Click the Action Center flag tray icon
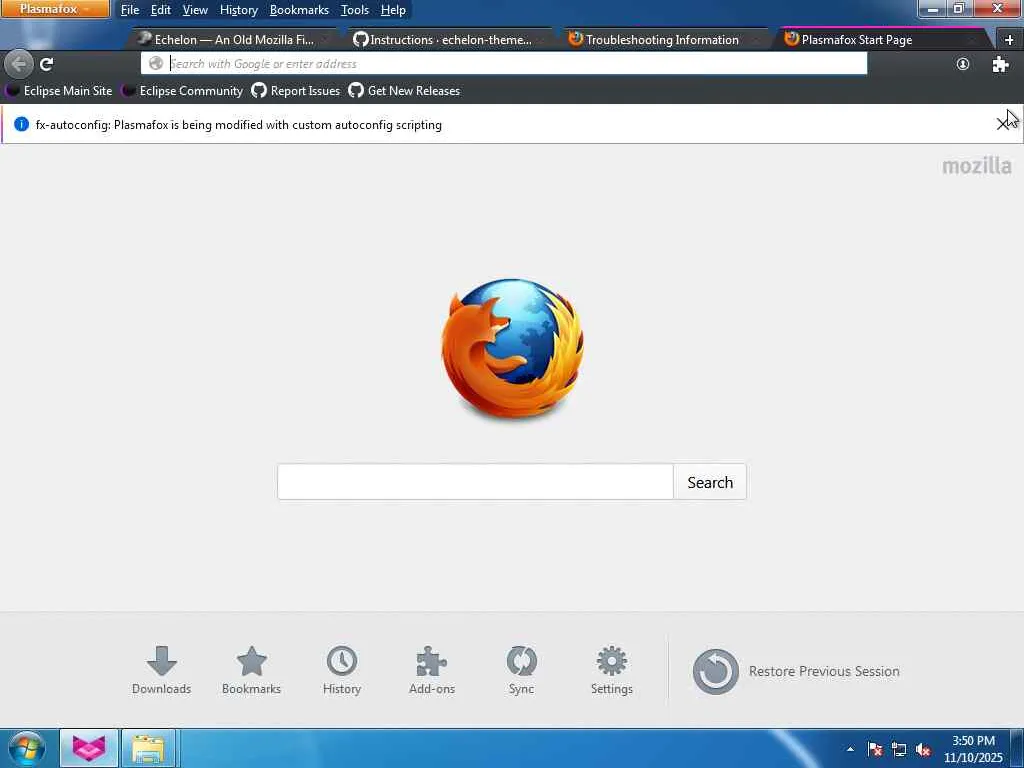 (875, 750)
